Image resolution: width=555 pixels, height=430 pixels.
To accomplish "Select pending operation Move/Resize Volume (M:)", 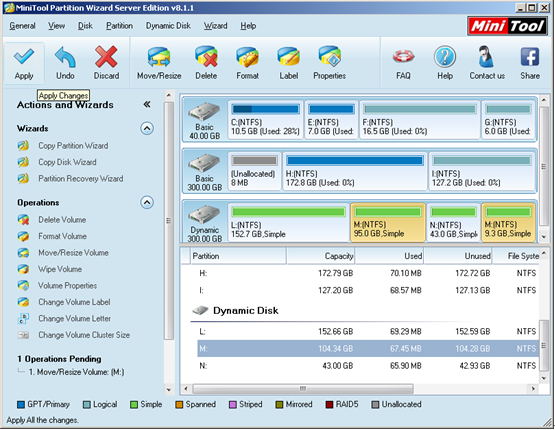I will pyautogui.click(x=76, y=372).
